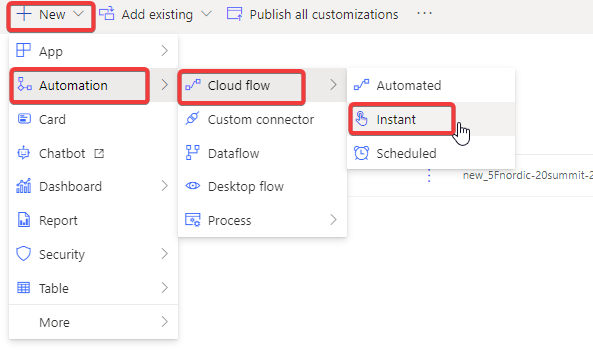Click the Dashboard chart icon

[23, 186]
